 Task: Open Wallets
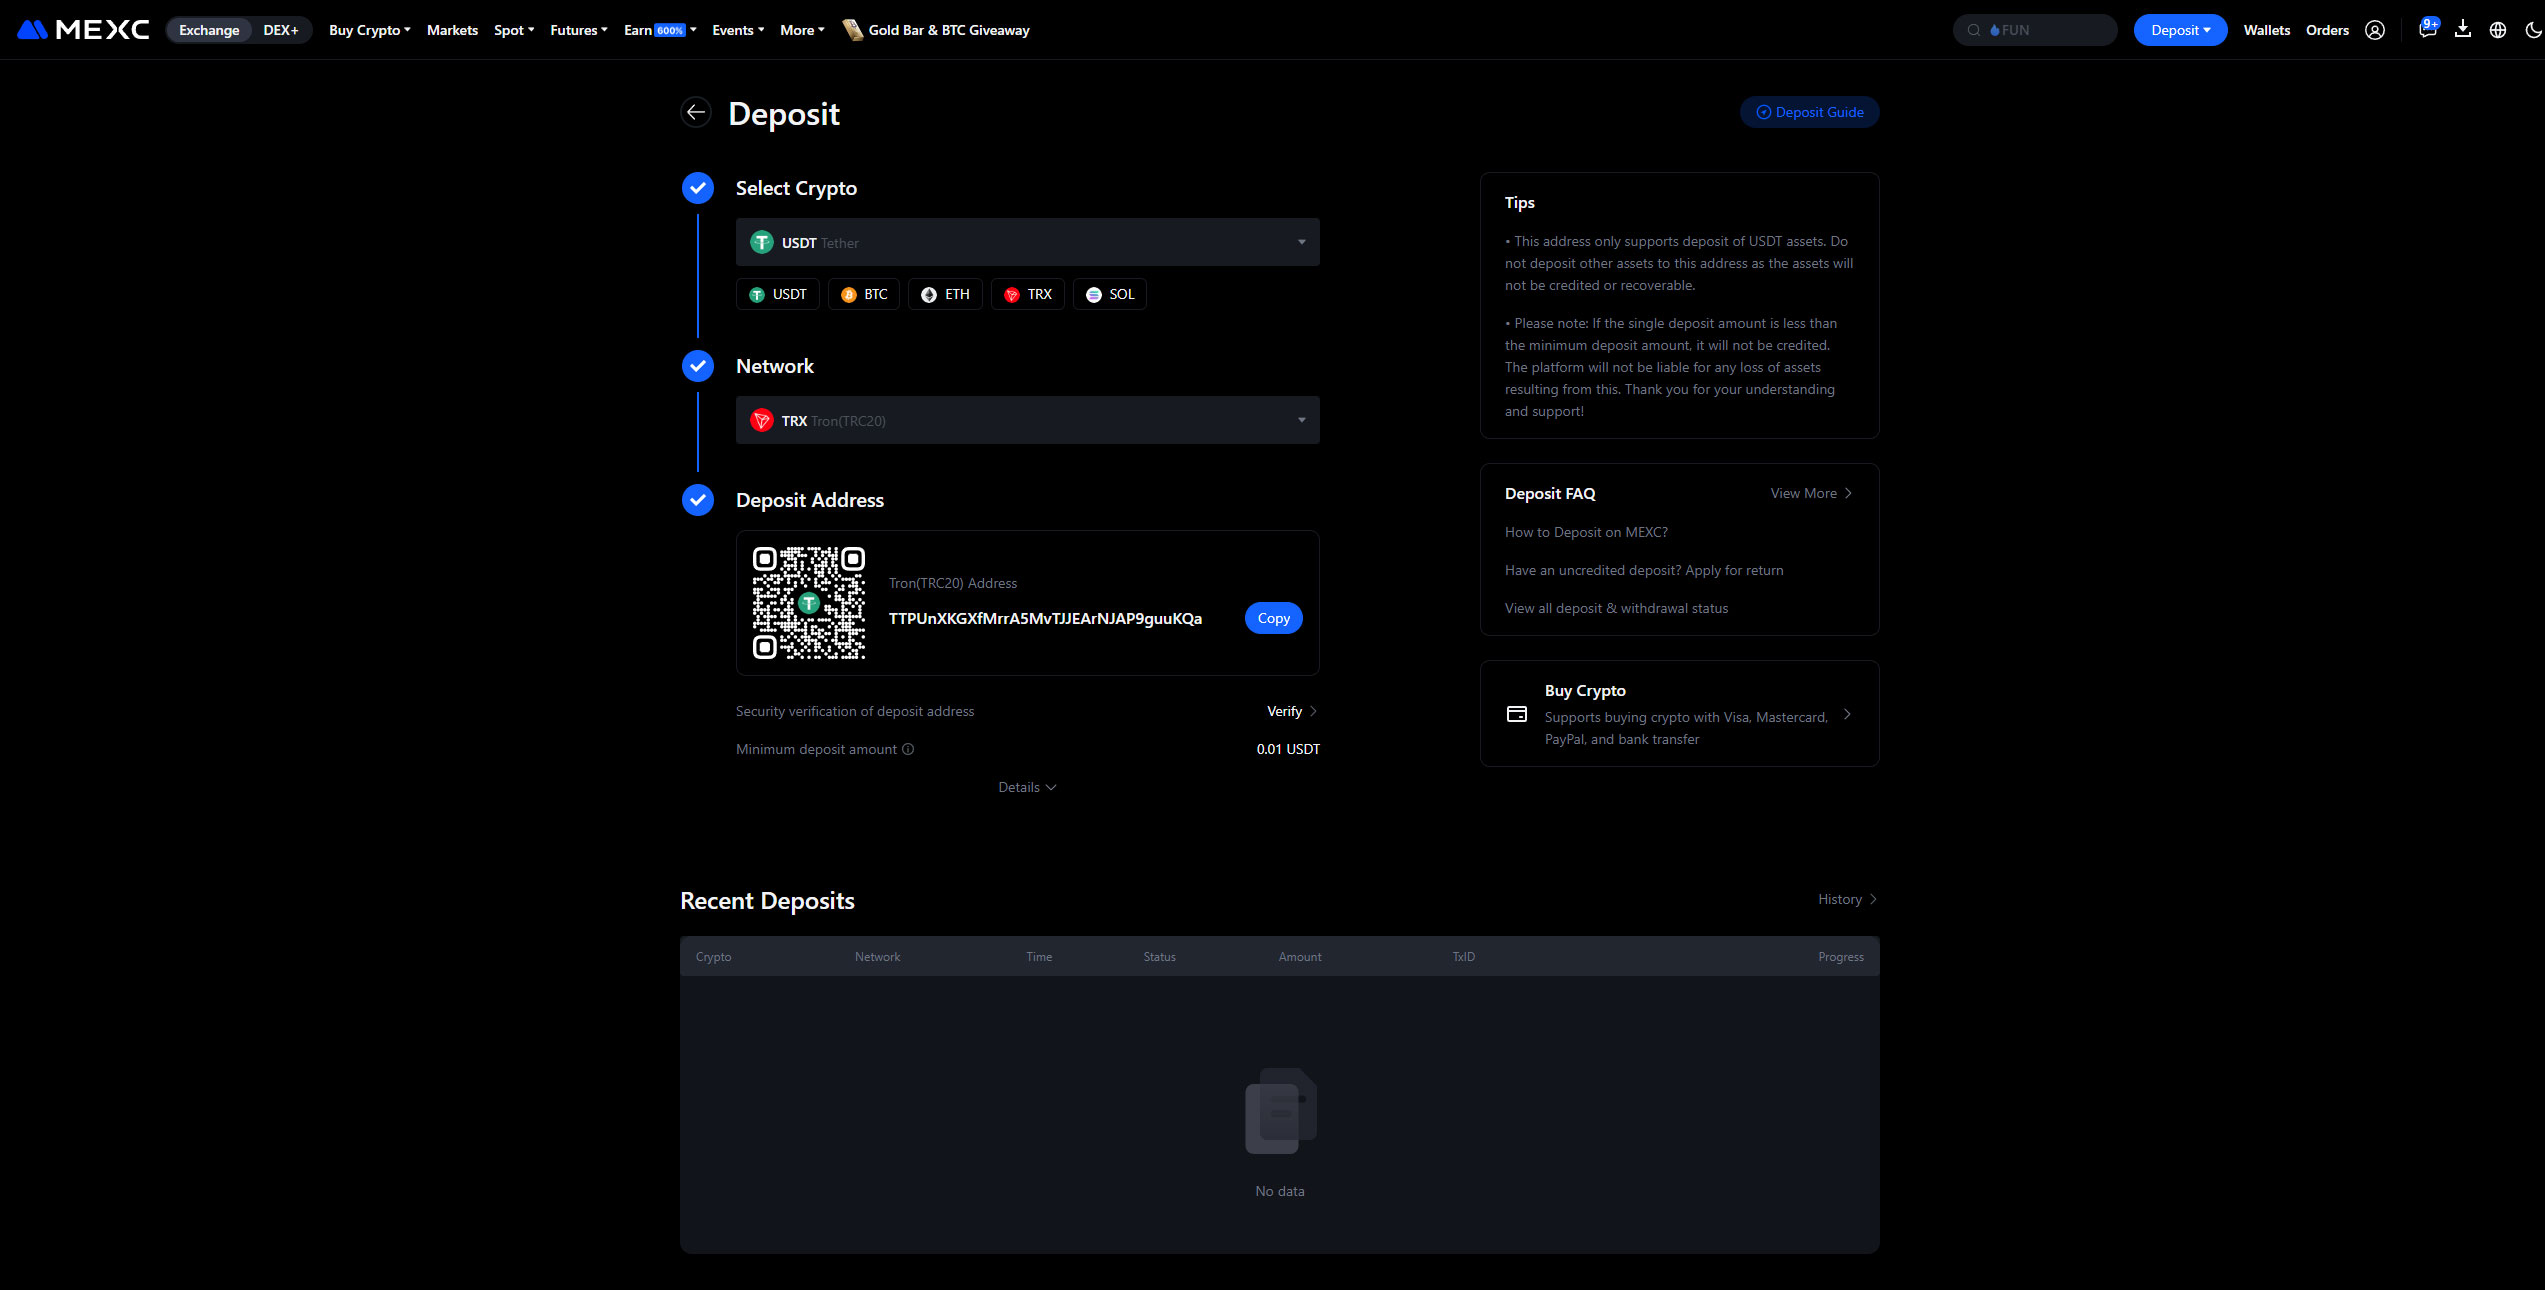2267,30
